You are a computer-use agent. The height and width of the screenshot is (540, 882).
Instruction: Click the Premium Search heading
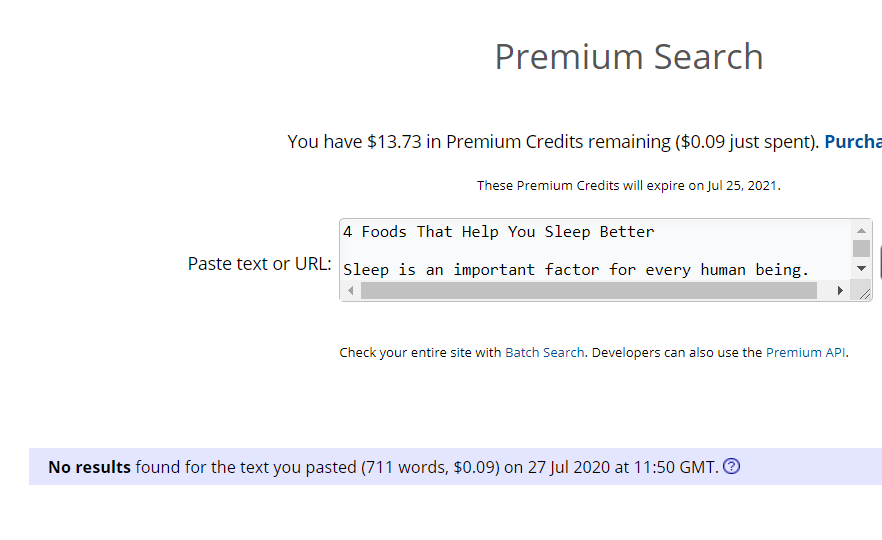tap(629, 56)
